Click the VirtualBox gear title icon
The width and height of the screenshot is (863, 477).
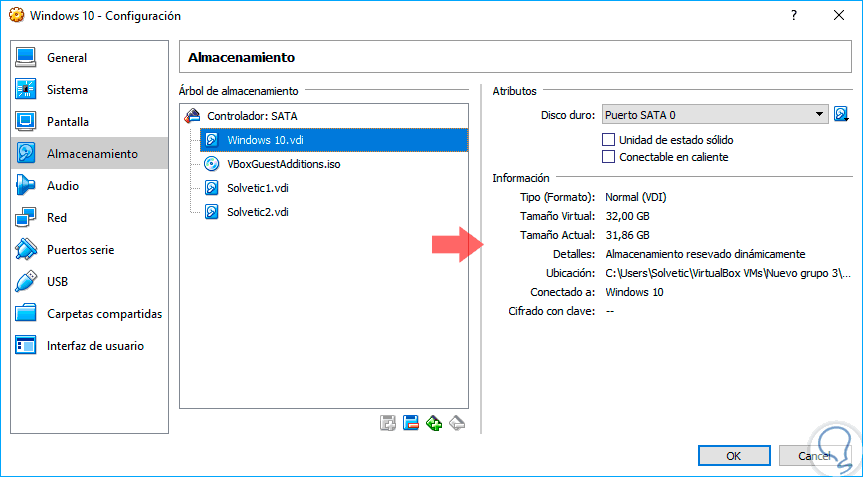[x=17, y=15]
